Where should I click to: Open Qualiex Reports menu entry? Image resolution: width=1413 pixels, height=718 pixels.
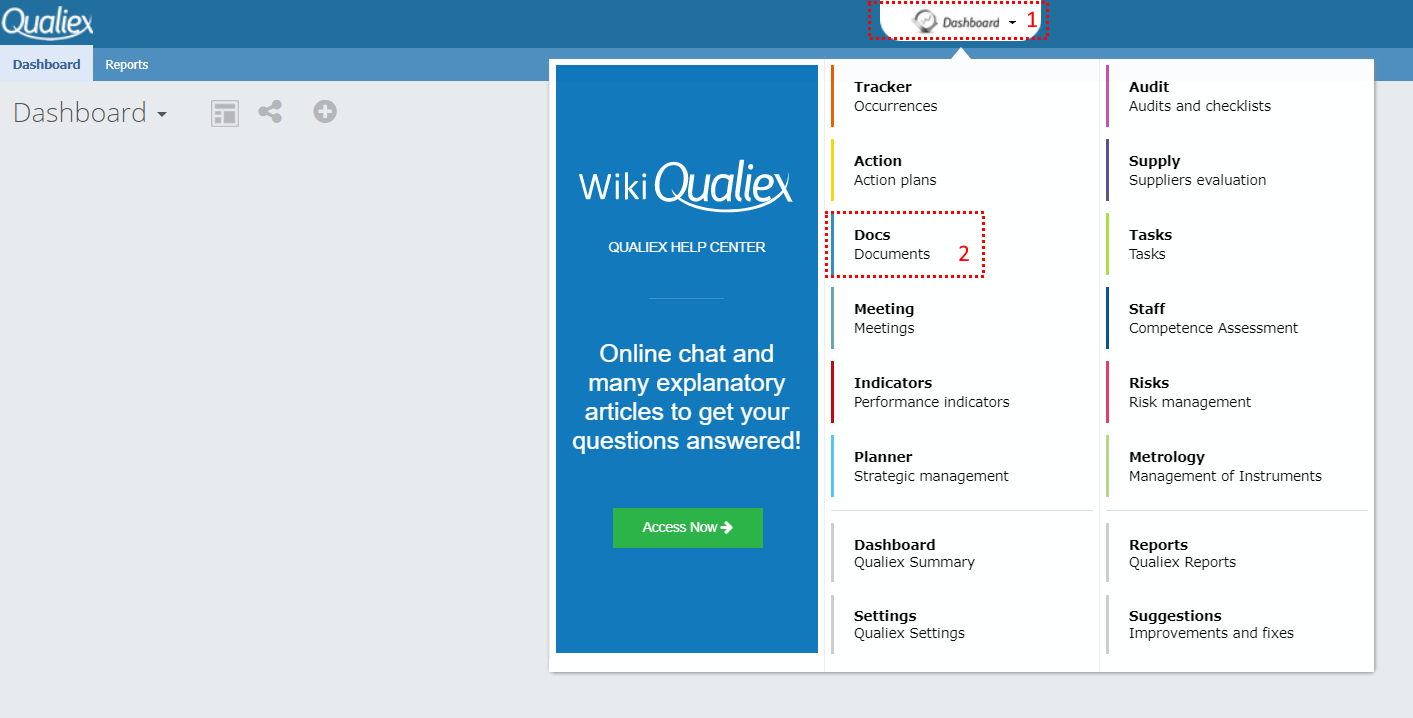1237,553
